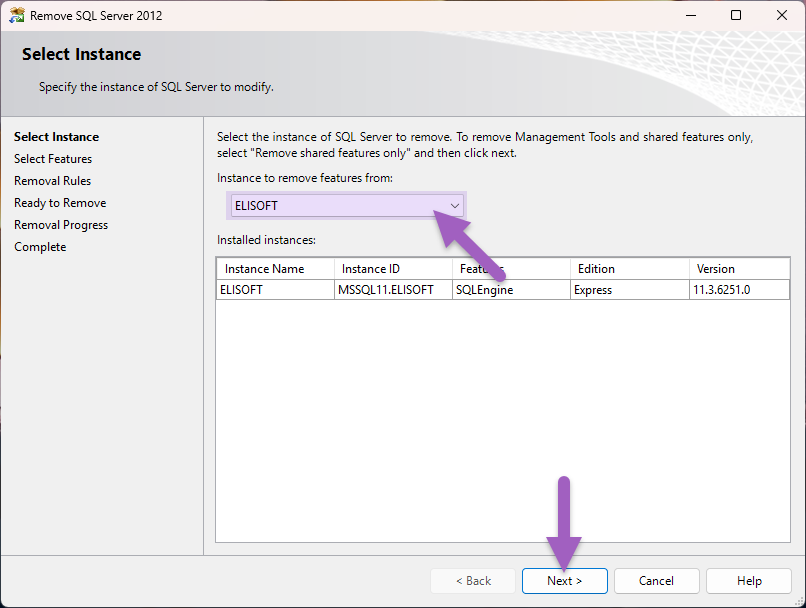
Task: Minimize the Remove SQL Server 2012 window
Action: 691,15
